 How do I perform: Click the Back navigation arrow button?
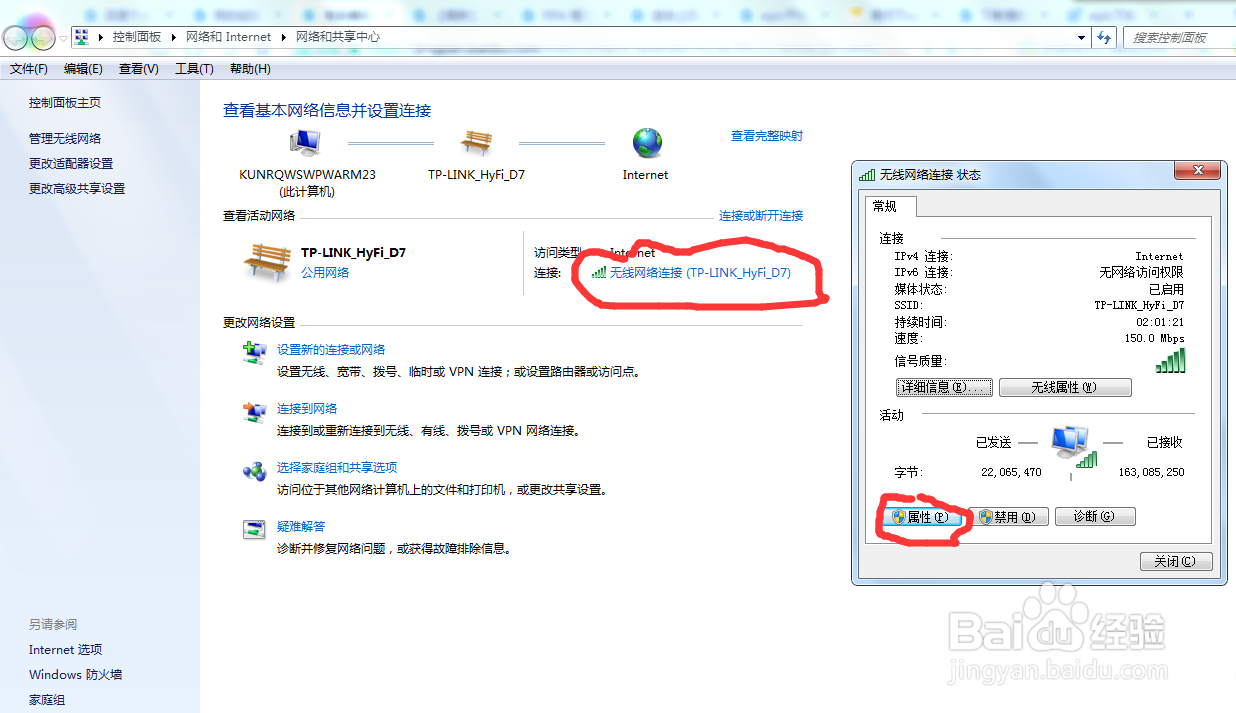16,38
